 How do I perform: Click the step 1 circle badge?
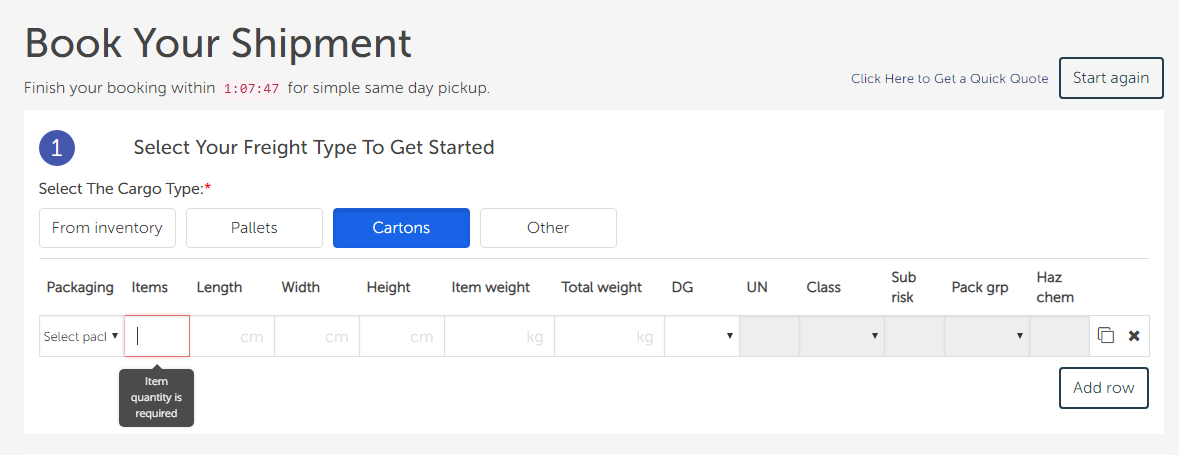coord(57,148)
